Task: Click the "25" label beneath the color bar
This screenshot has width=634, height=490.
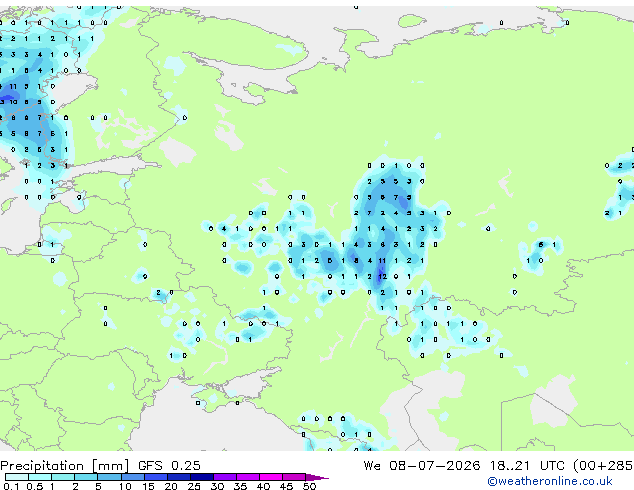Action: pos(194,486)
